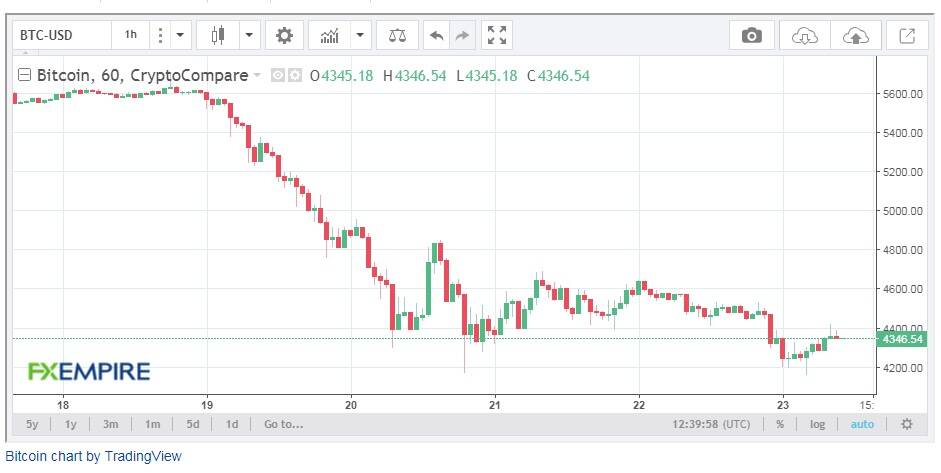Click Go to... date button
Image resolution: width=941 pixels, height=473 pixels.
(x=283, y=424)
